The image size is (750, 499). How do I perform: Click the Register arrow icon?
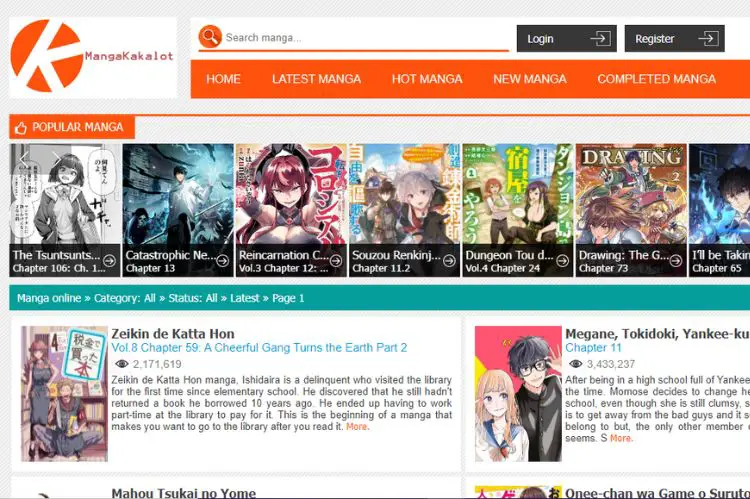click(x=708, y=39)
